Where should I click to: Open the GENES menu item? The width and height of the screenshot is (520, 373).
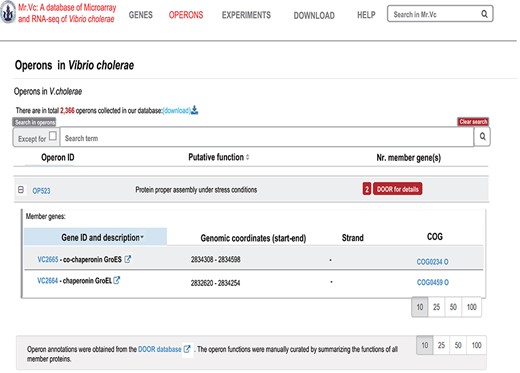(x=141, y=15)
